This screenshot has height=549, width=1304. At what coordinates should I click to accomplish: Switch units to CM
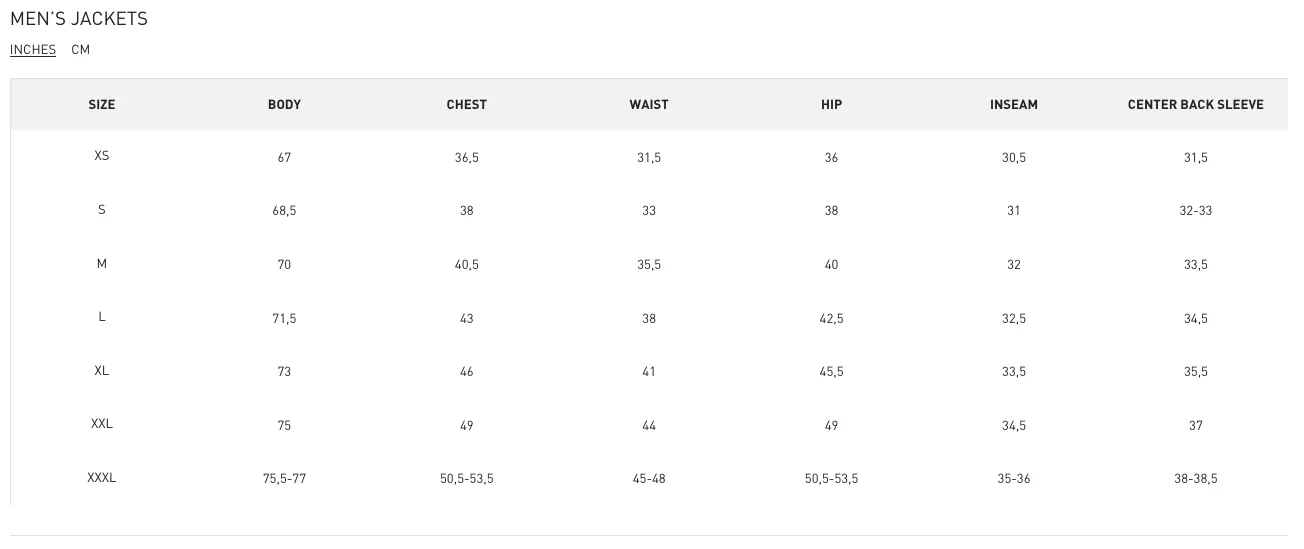(x=81, y=50)
